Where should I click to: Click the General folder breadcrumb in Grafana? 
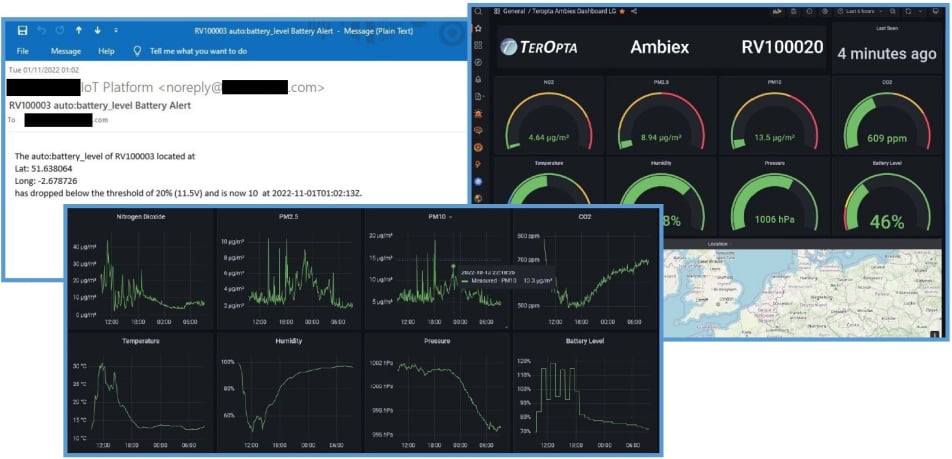click(x=514, y=12)
